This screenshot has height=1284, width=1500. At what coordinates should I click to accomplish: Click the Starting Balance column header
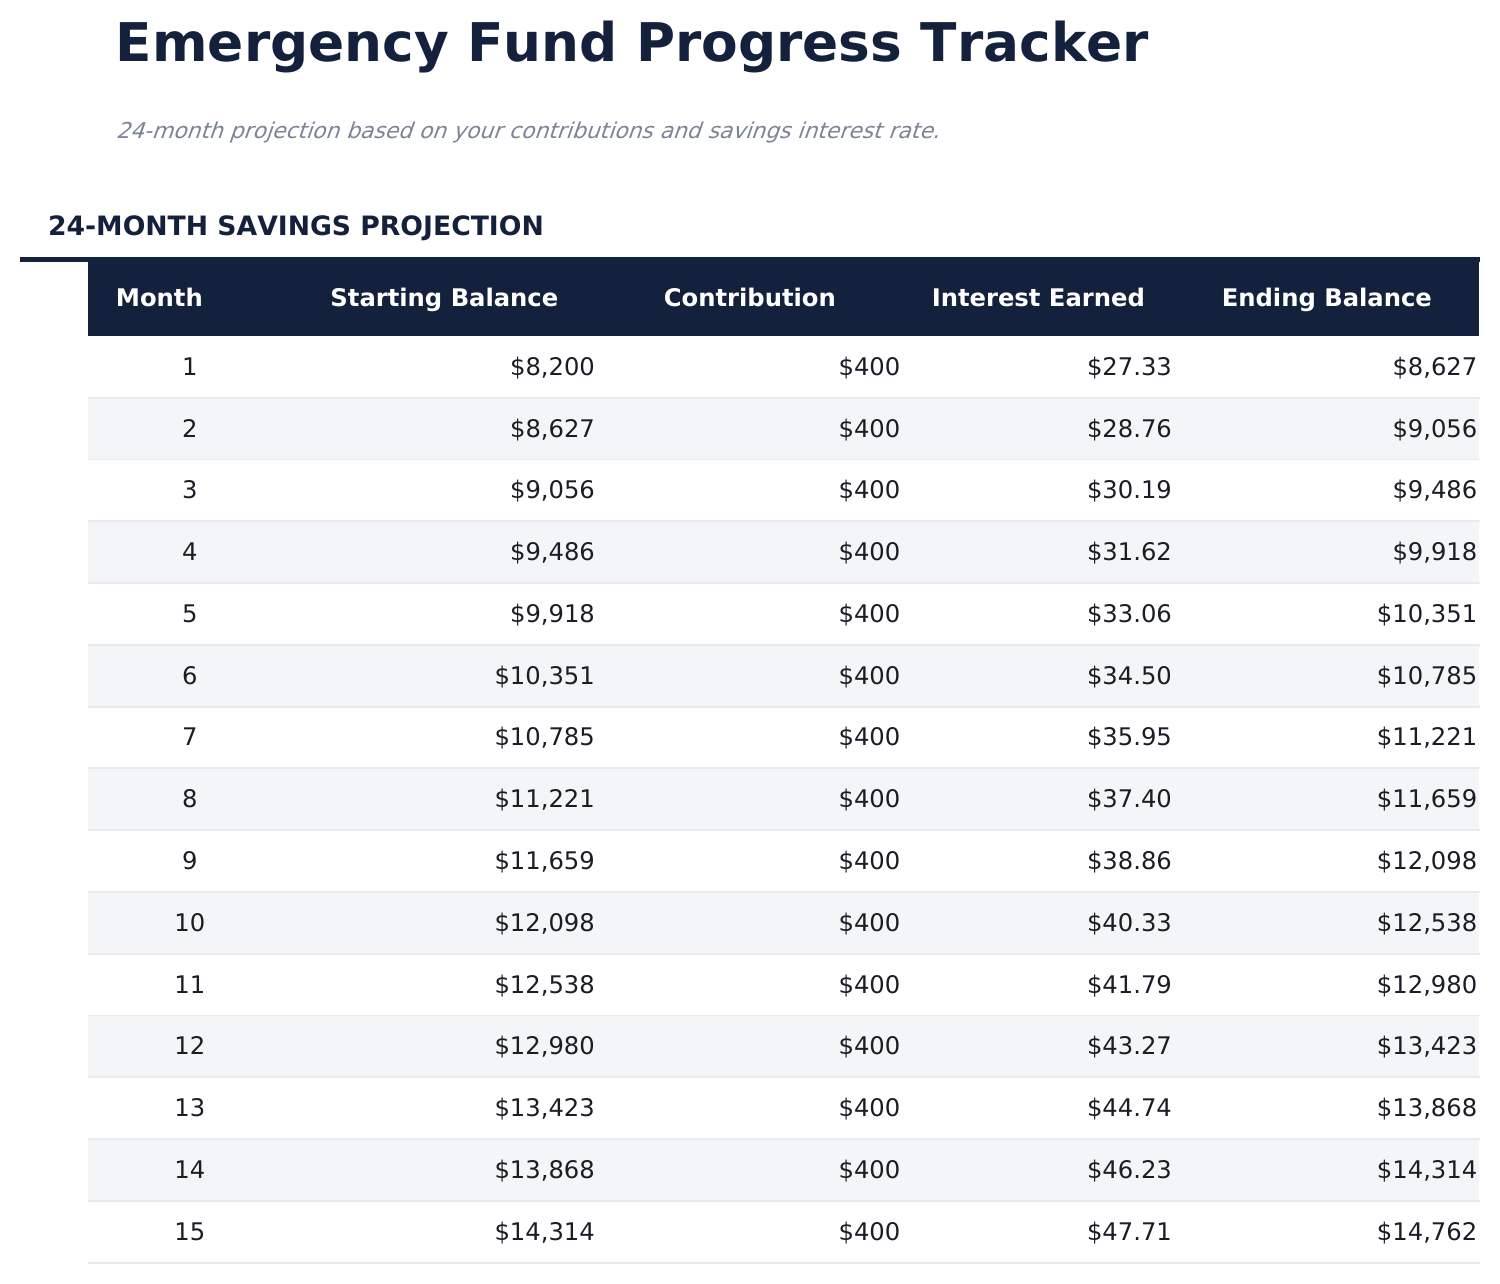pyautogui.click(x=444, y=298)
